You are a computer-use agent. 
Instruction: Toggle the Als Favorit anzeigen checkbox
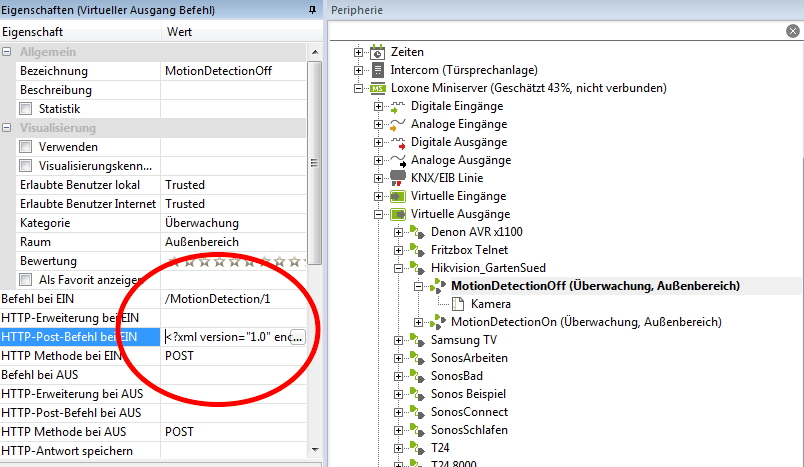point(26,279)
